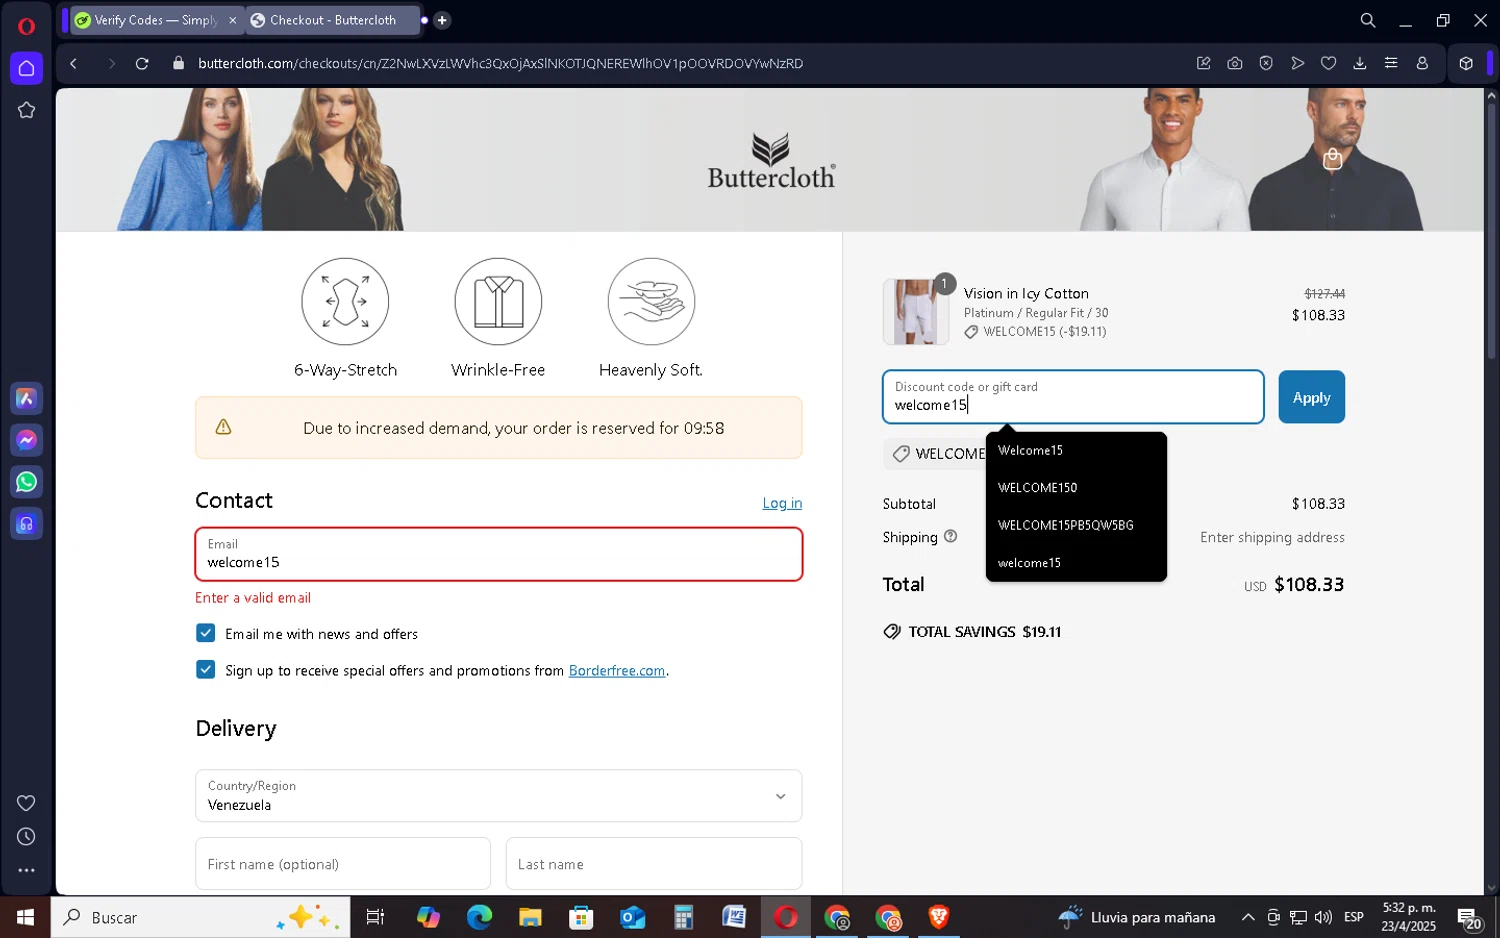1500x938 pixels.
Task: Open the easy setup lines icon
Action: click(x=1391, y=63)
